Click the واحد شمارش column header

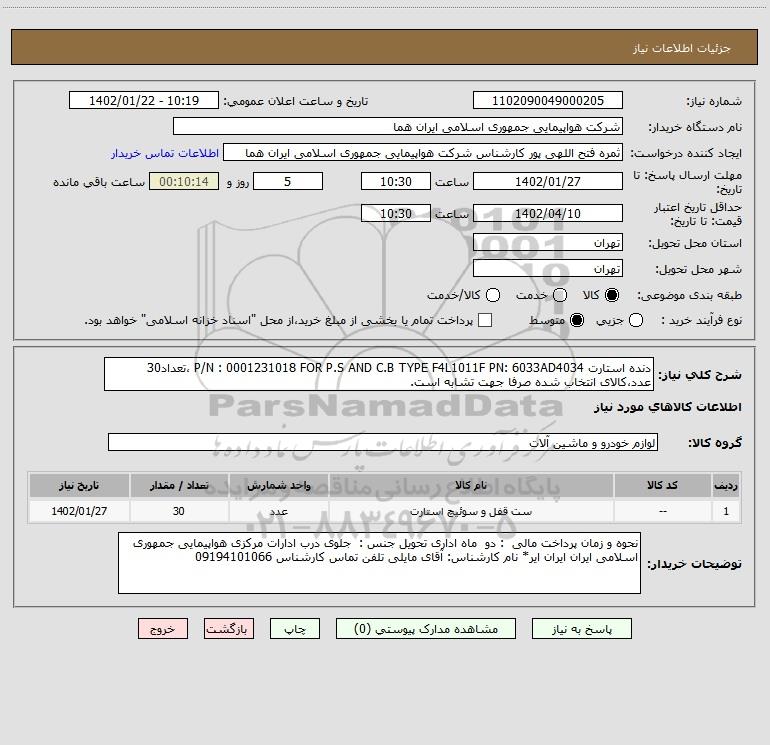[278, 485]
